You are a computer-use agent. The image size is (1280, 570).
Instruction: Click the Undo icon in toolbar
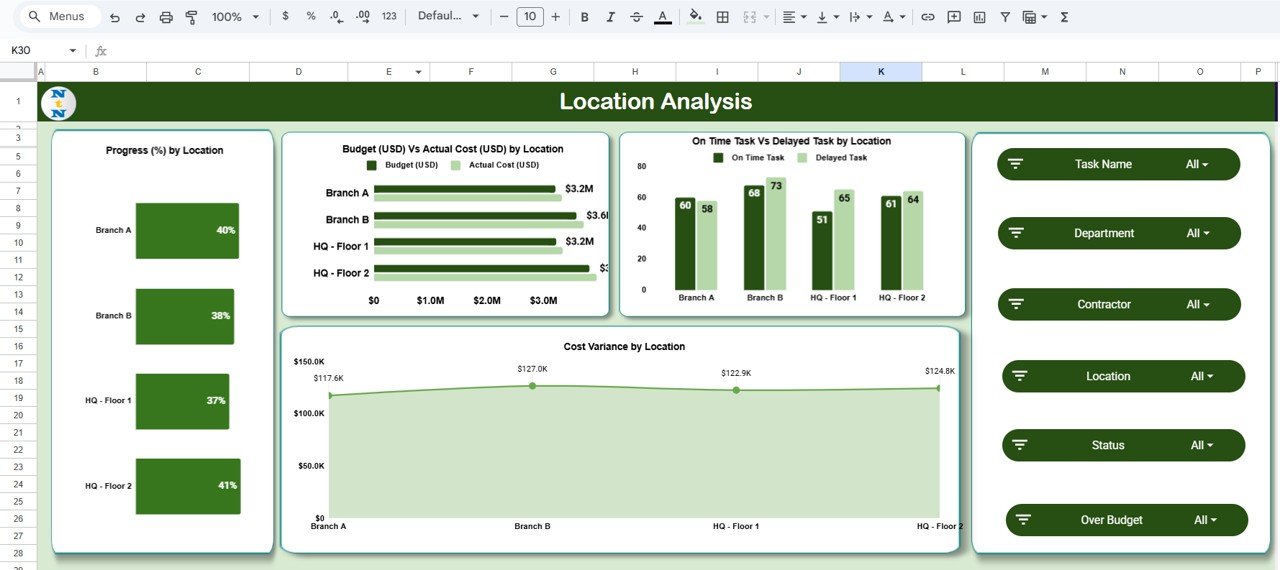click(x=115, y=17)
